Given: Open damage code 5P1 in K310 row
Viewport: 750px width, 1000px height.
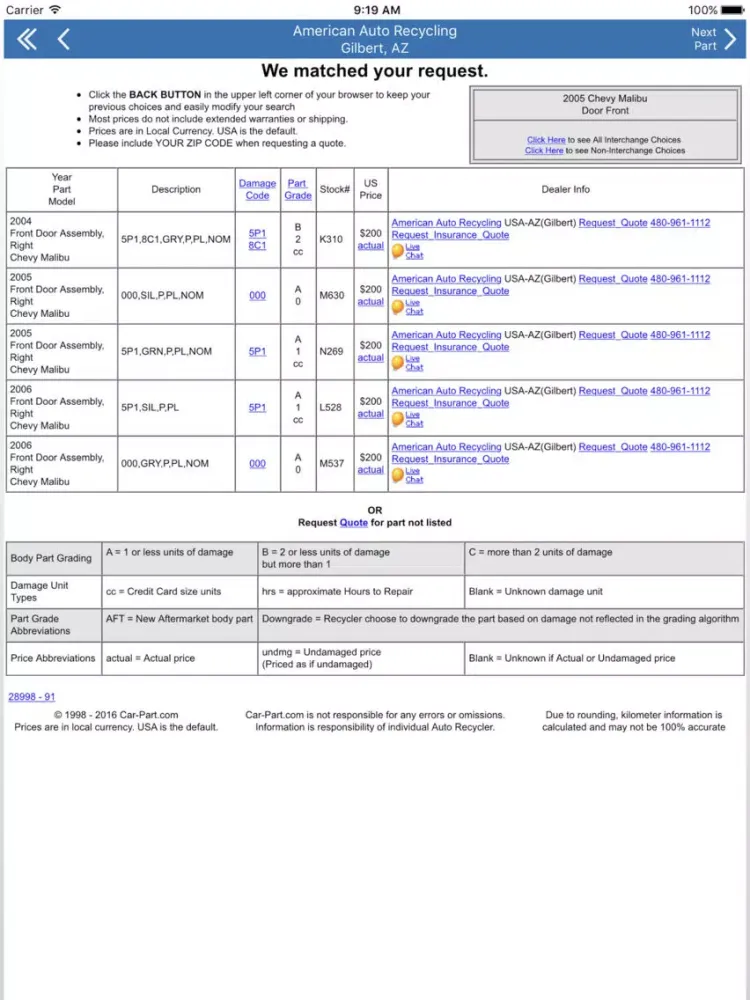Looking at the screenshot, I should (257, 233).
